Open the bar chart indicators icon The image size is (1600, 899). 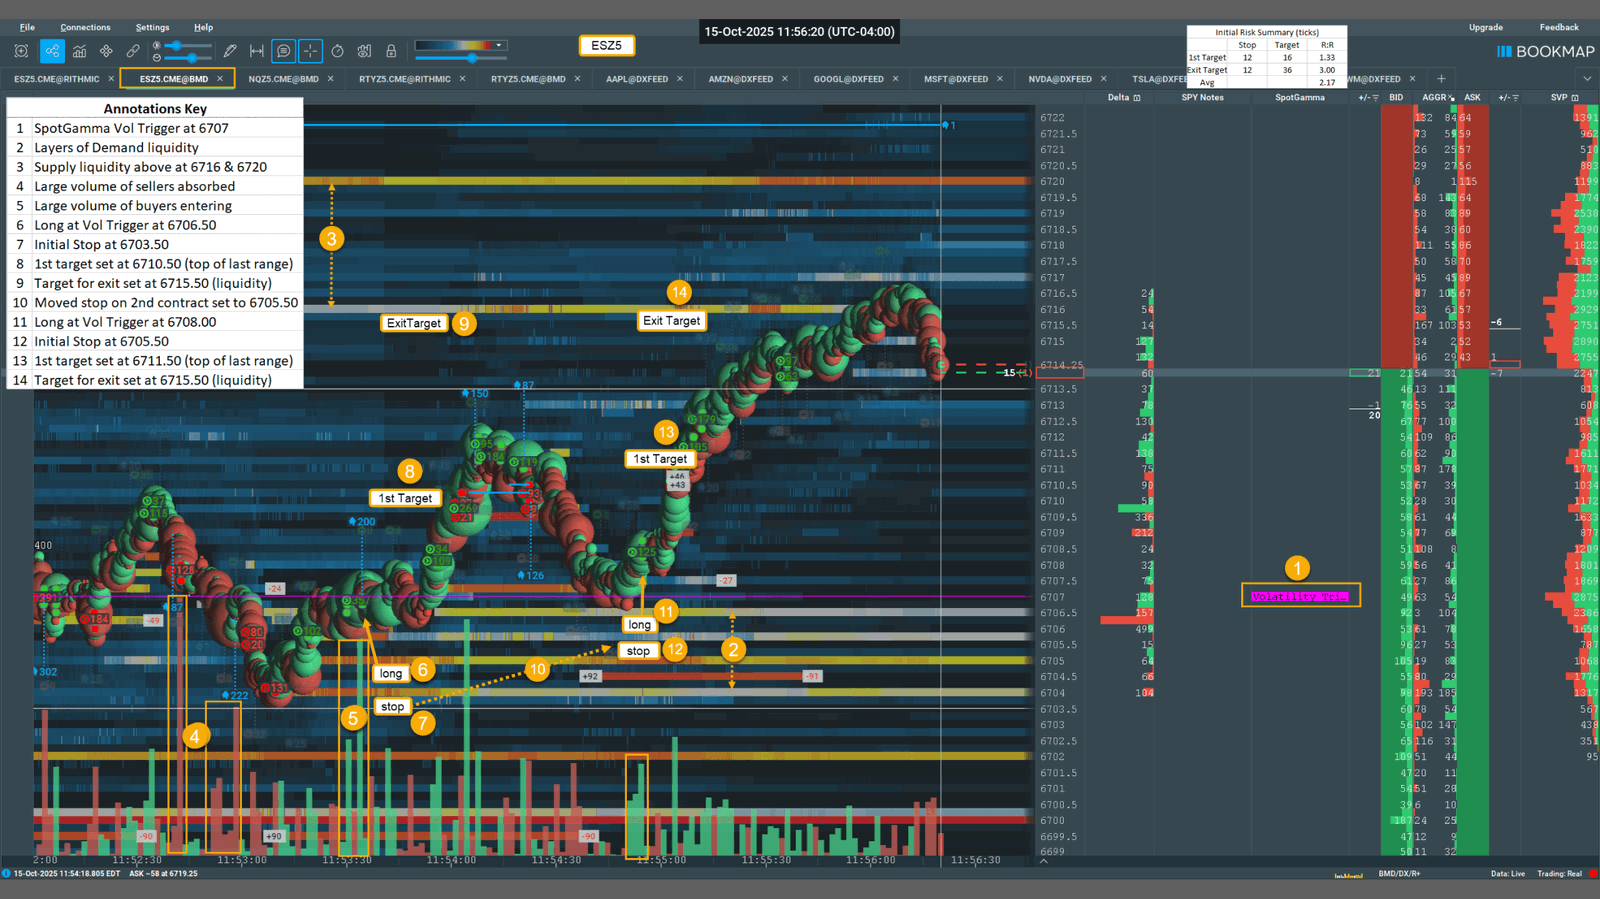tap(79, 51)
